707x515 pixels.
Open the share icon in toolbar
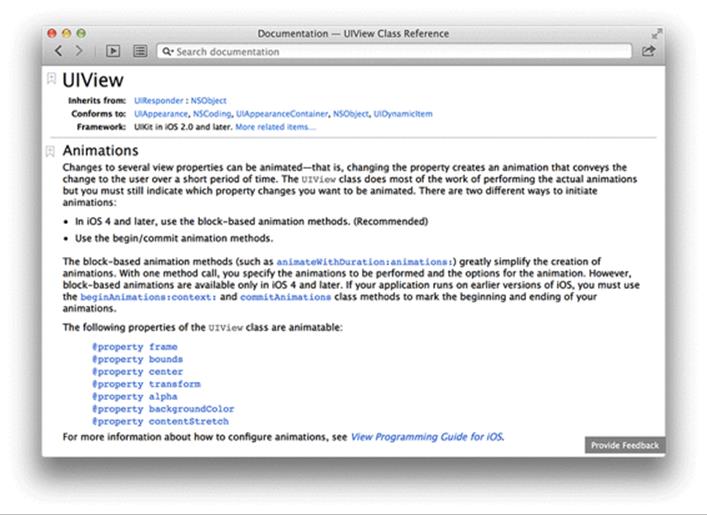pos(648,51)
